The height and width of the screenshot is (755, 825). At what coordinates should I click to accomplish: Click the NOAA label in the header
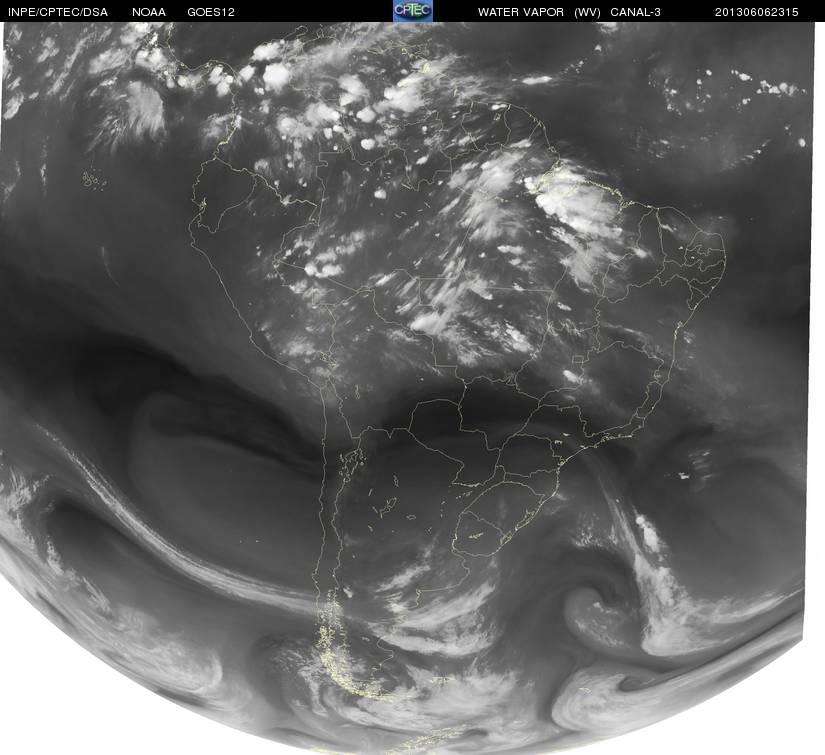click(x=149, y=12)
